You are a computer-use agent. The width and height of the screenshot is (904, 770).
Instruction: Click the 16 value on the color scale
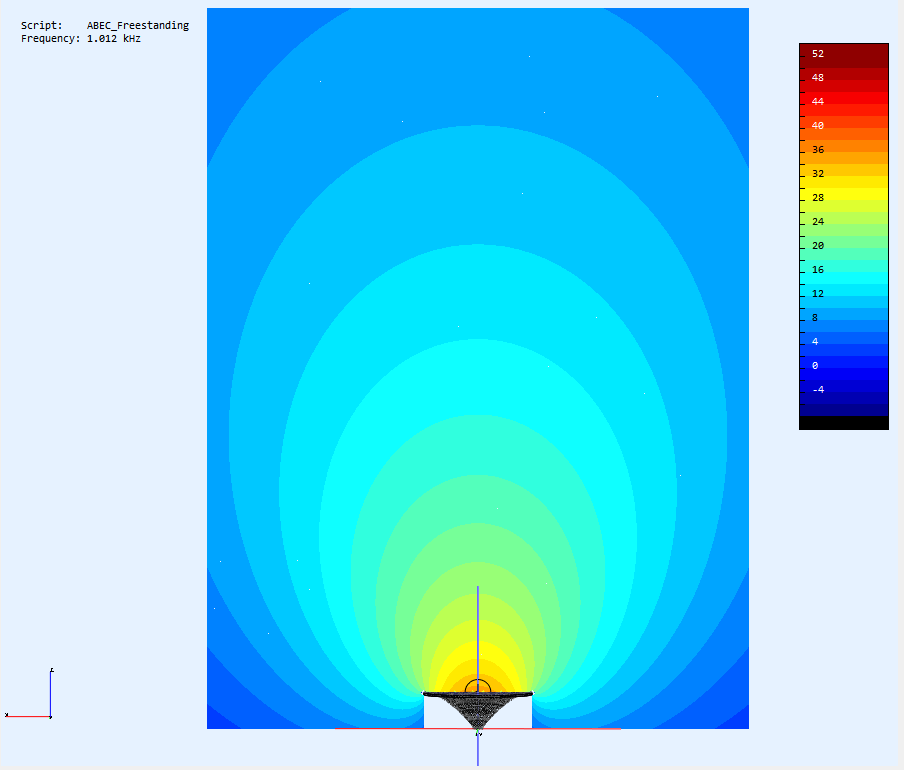818,270
